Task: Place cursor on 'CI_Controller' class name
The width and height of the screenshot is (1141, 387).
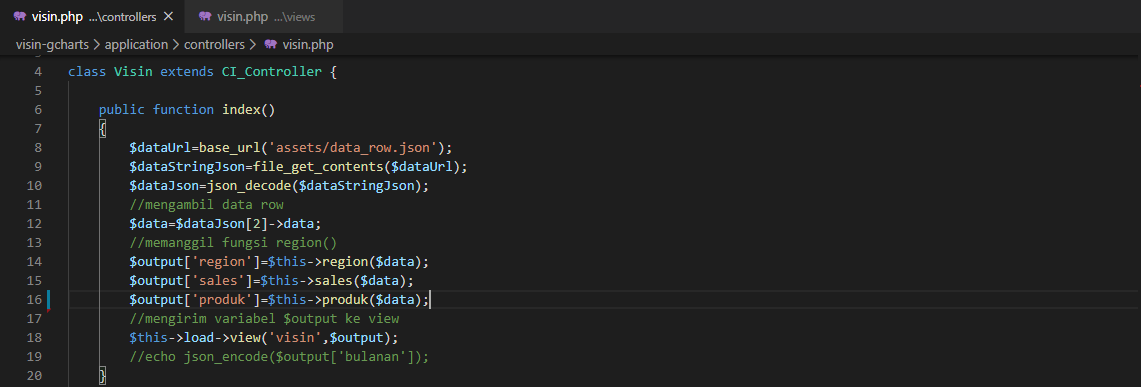Action: tap(271, 72)
